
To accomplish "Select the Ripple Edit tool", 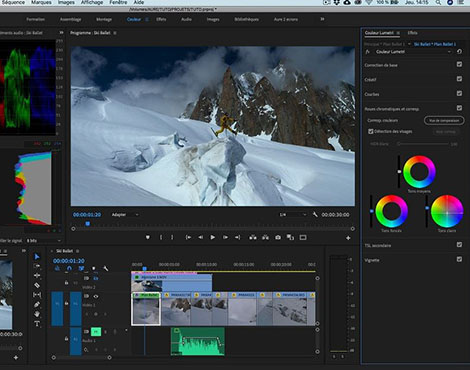I will tap(37, 275).
